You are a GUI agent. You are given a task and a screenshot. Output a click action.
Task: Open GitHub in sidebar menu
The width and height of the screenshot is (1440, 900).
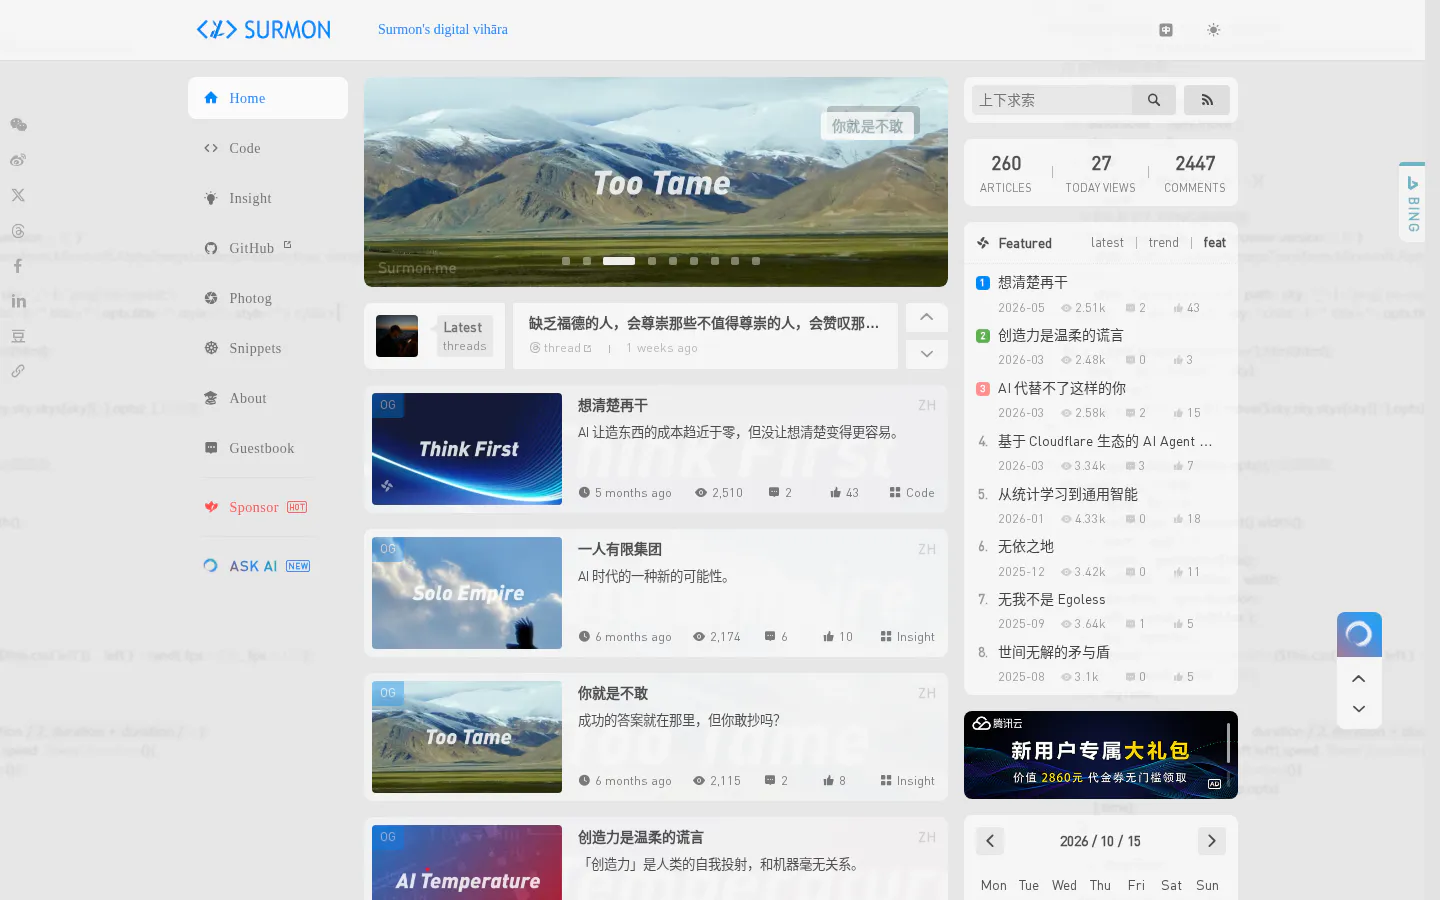[x=268, y=248]
